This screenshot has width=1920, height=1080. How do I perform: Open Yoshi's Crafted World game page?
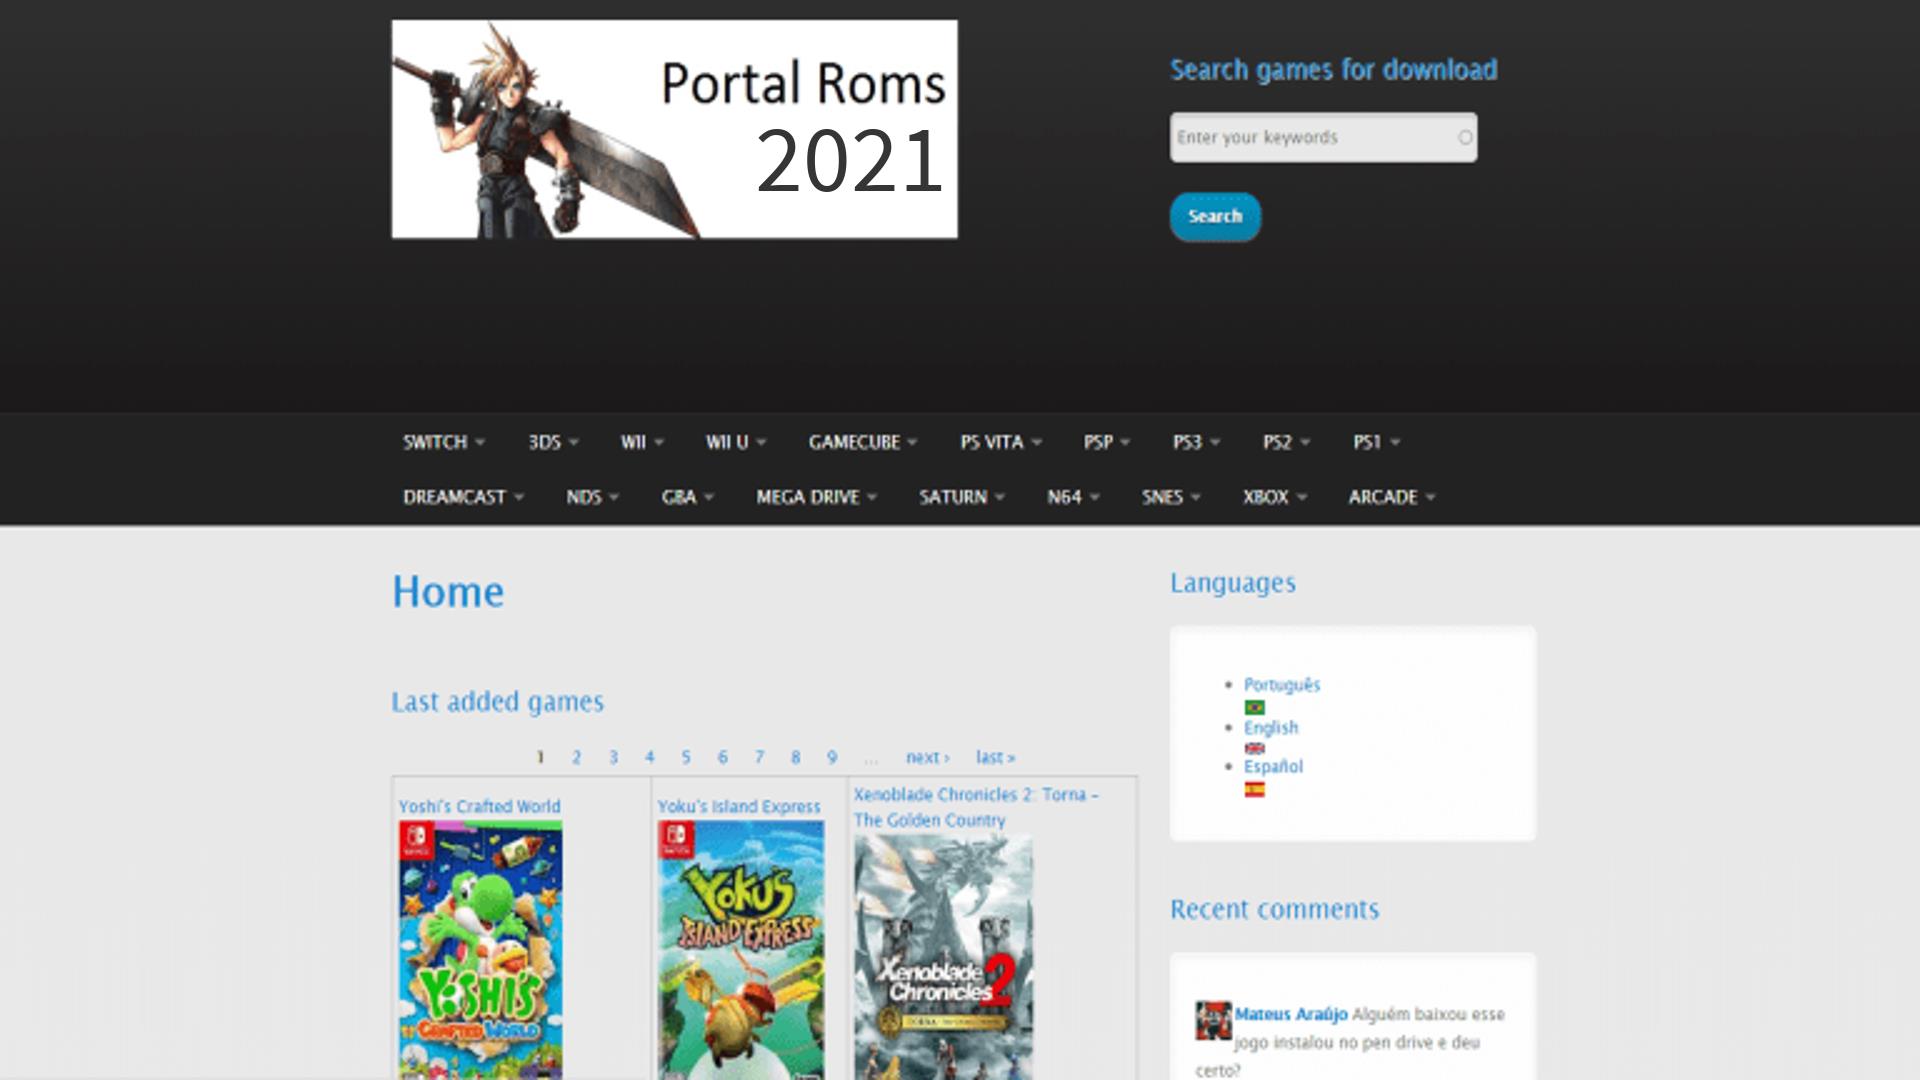(479, 804)
